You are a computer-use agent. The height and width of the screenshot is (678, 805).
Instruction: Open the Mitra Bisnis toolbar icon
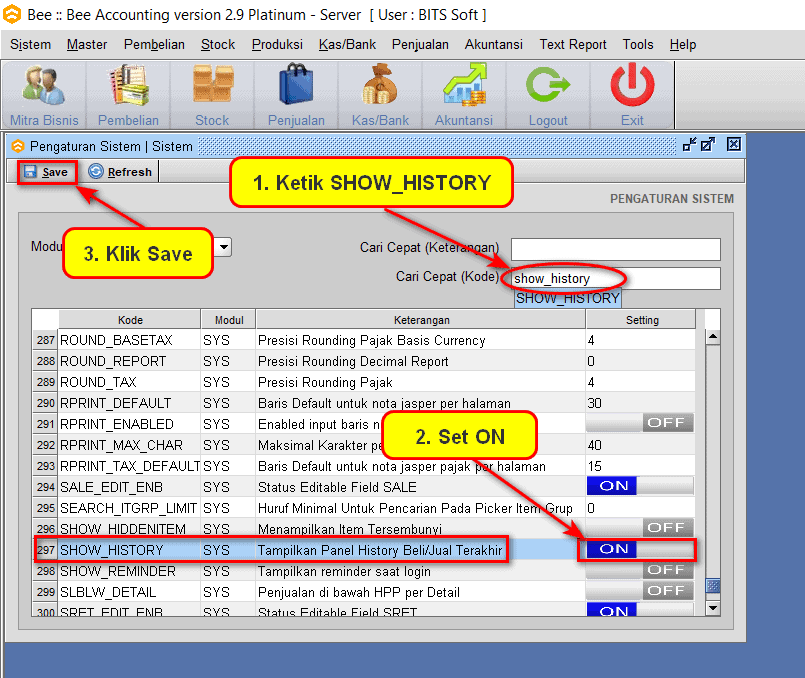click(44, 95)
